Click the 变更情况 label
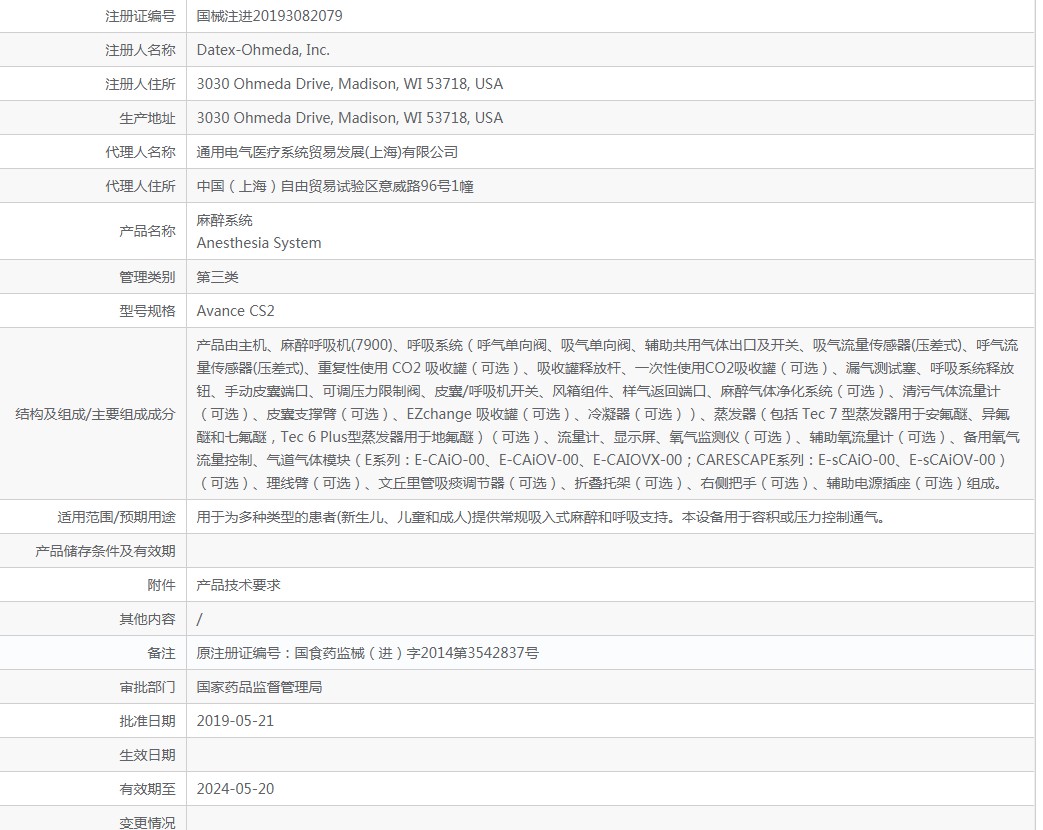Viewport: 1043px width, 830px height. tap(148, 823)
